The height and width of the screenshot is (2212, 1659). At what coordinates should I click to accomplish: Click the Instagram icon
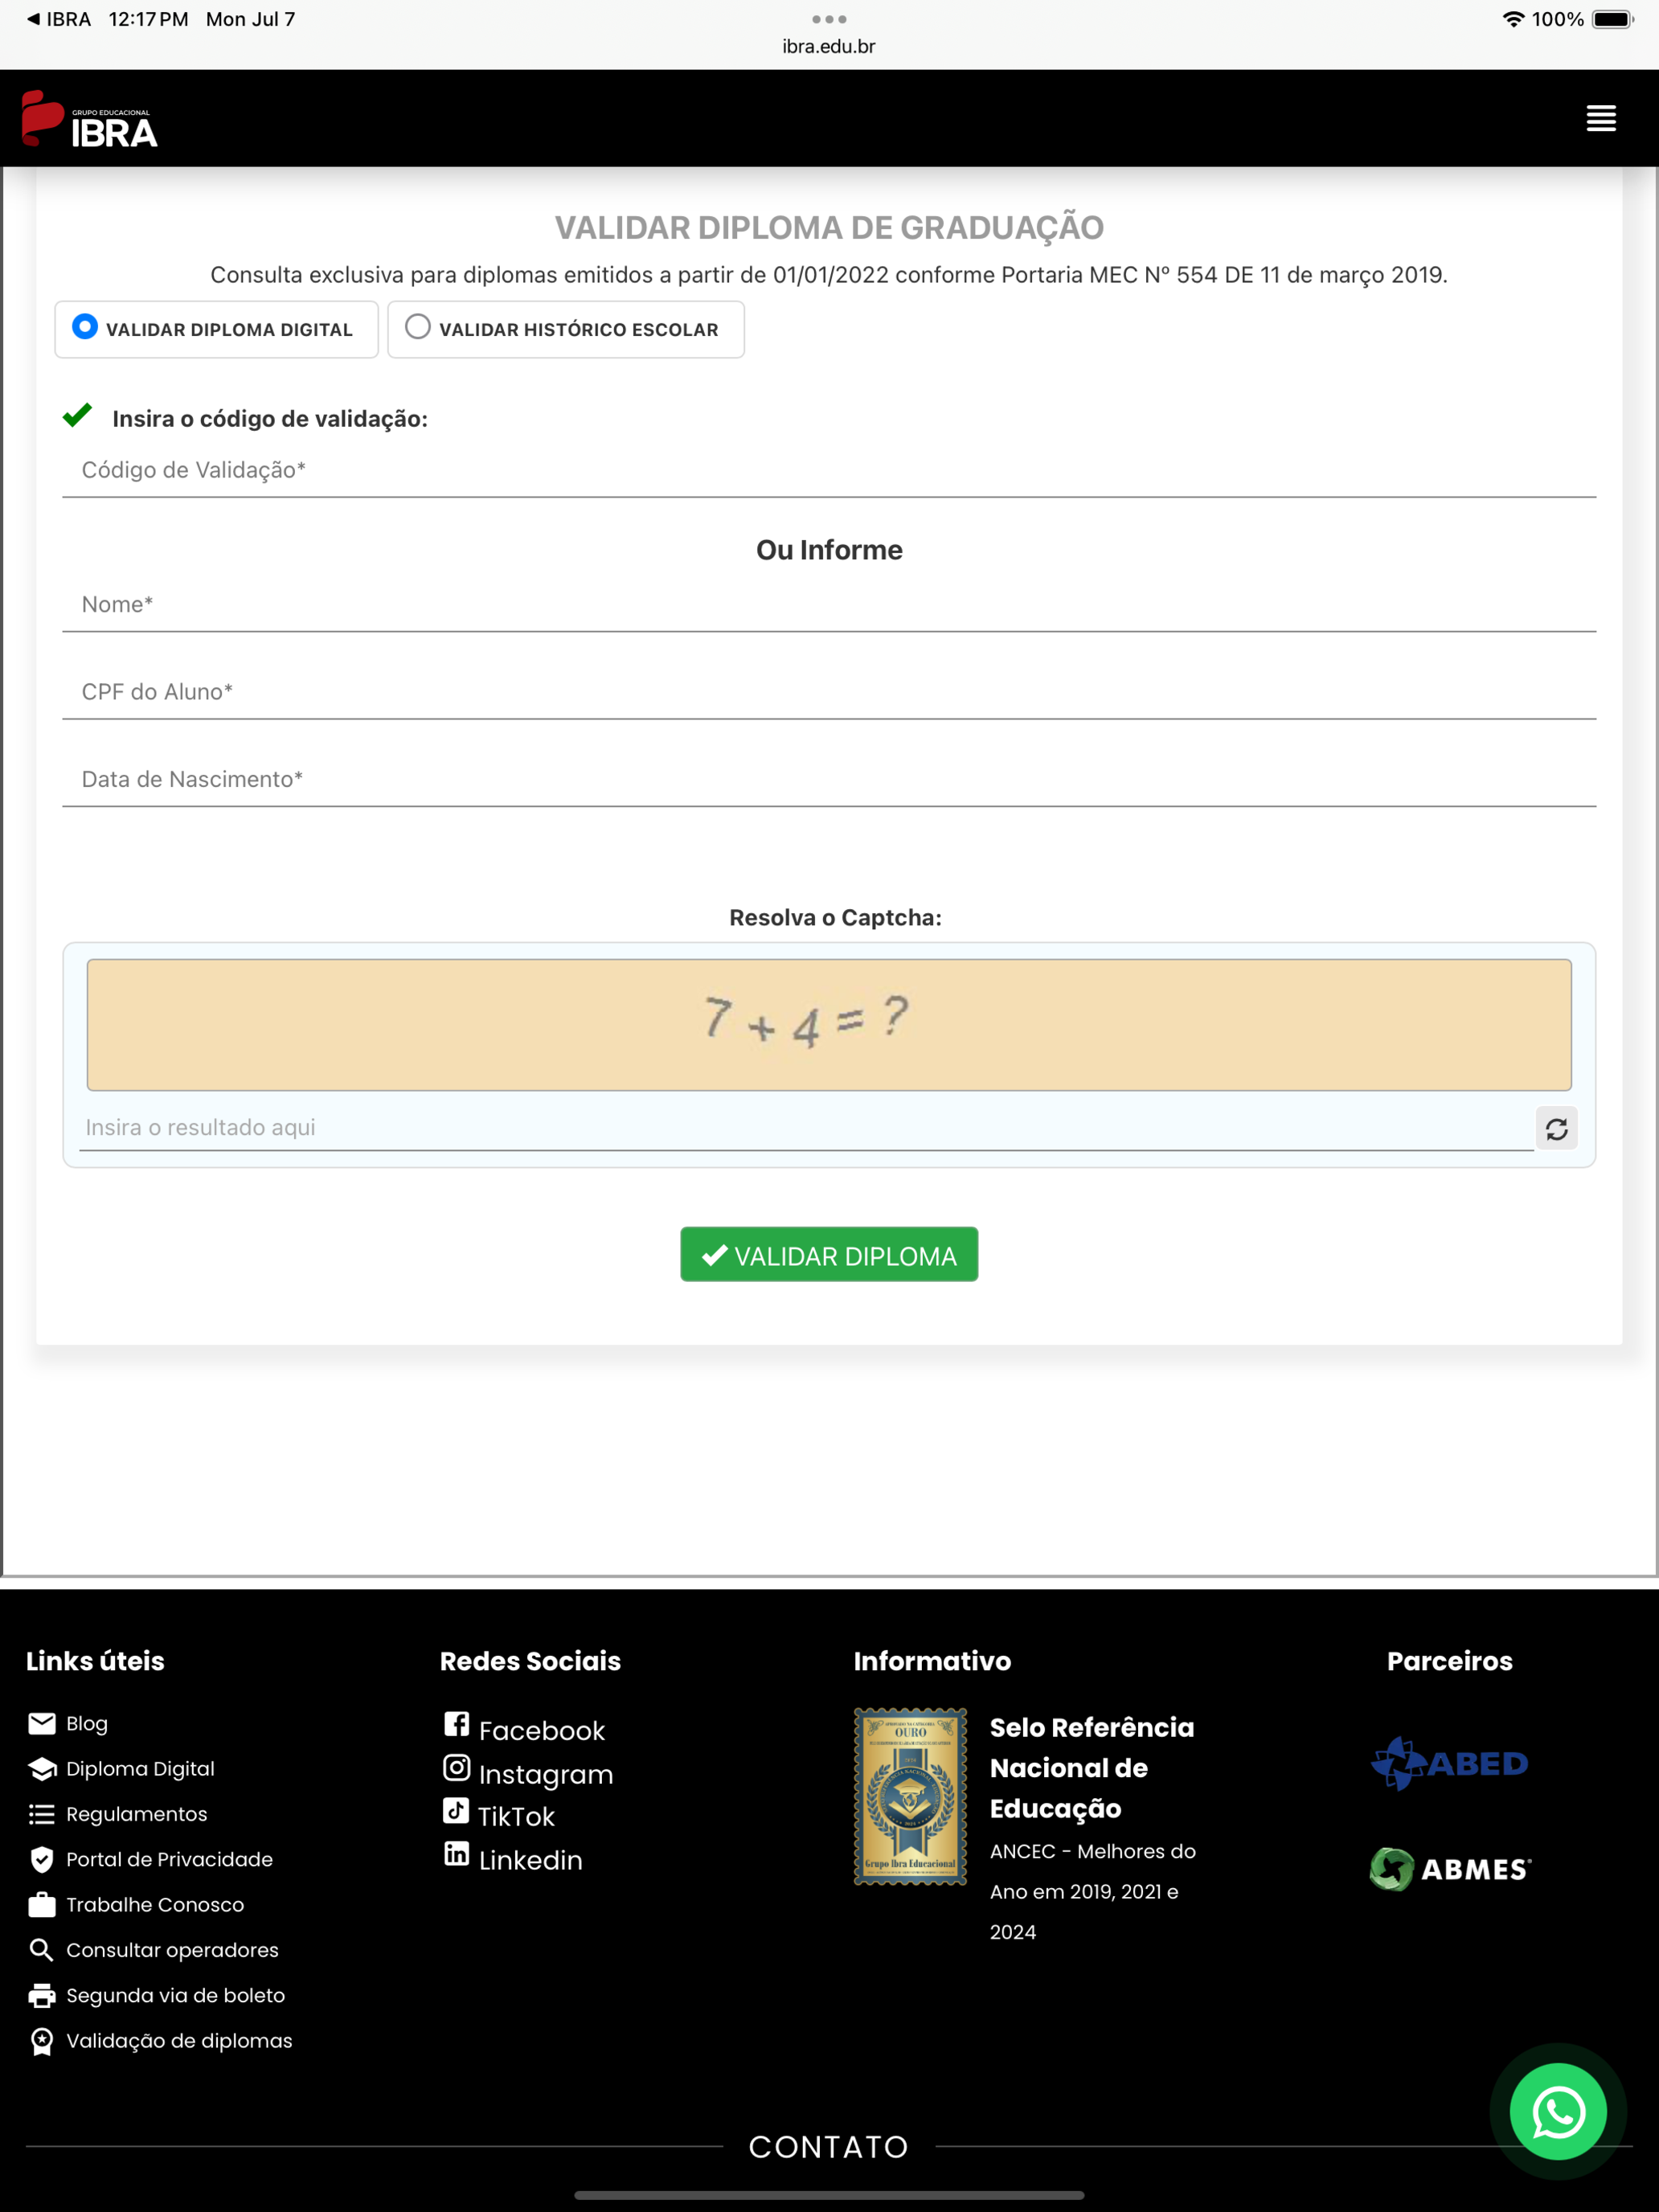456,1768
